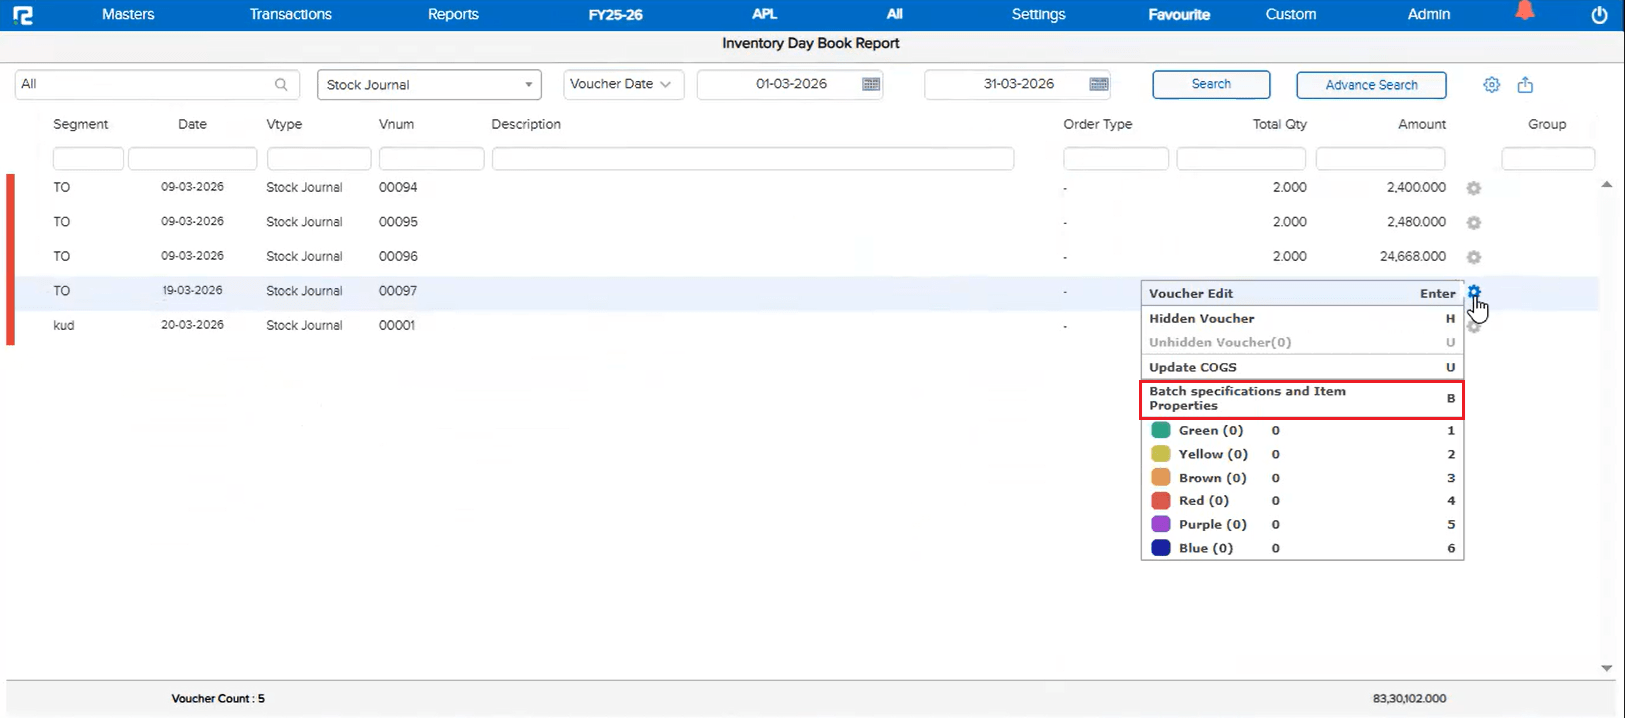
Task: Open report settings gear beside Advance Search
Action: (1491, 85)
